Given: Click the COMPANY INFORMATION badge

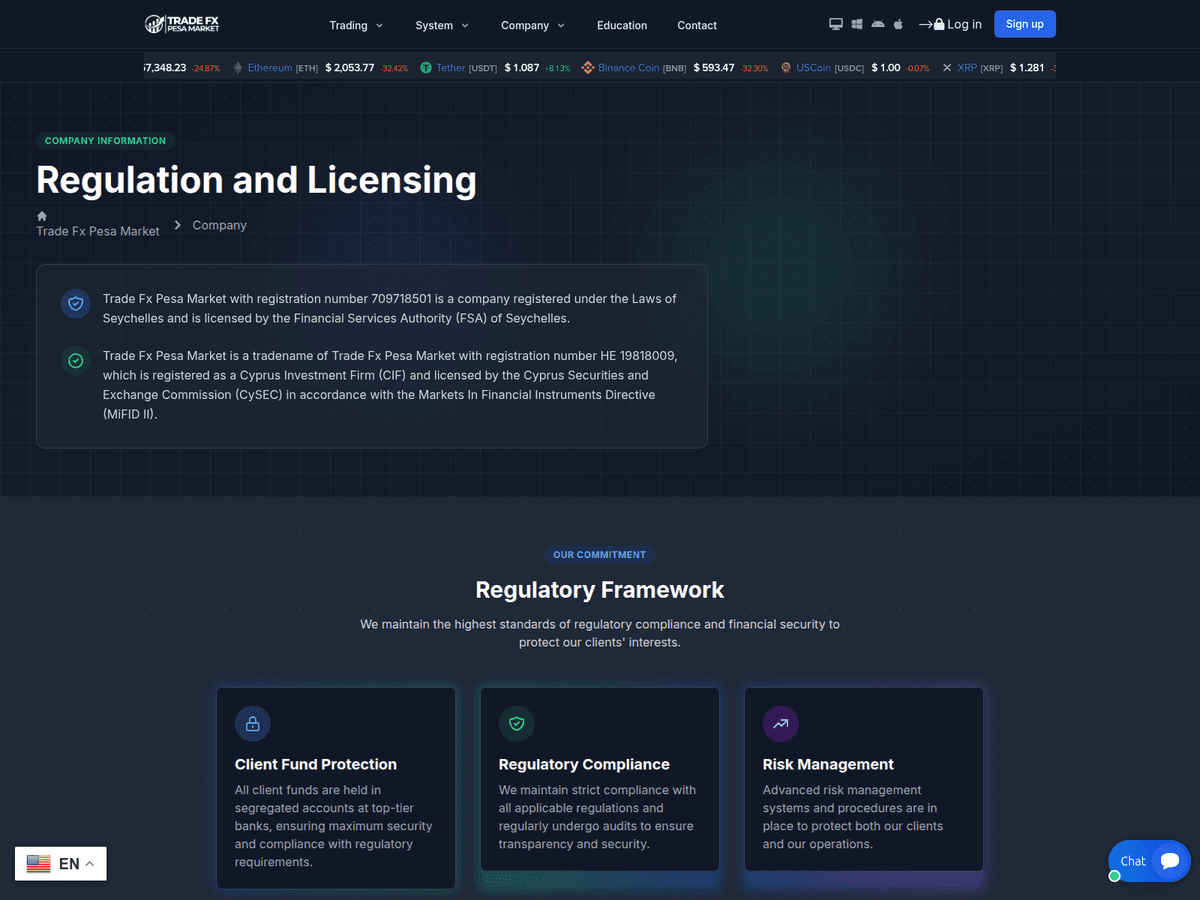Looking at the screenshot, I should 105,141.
